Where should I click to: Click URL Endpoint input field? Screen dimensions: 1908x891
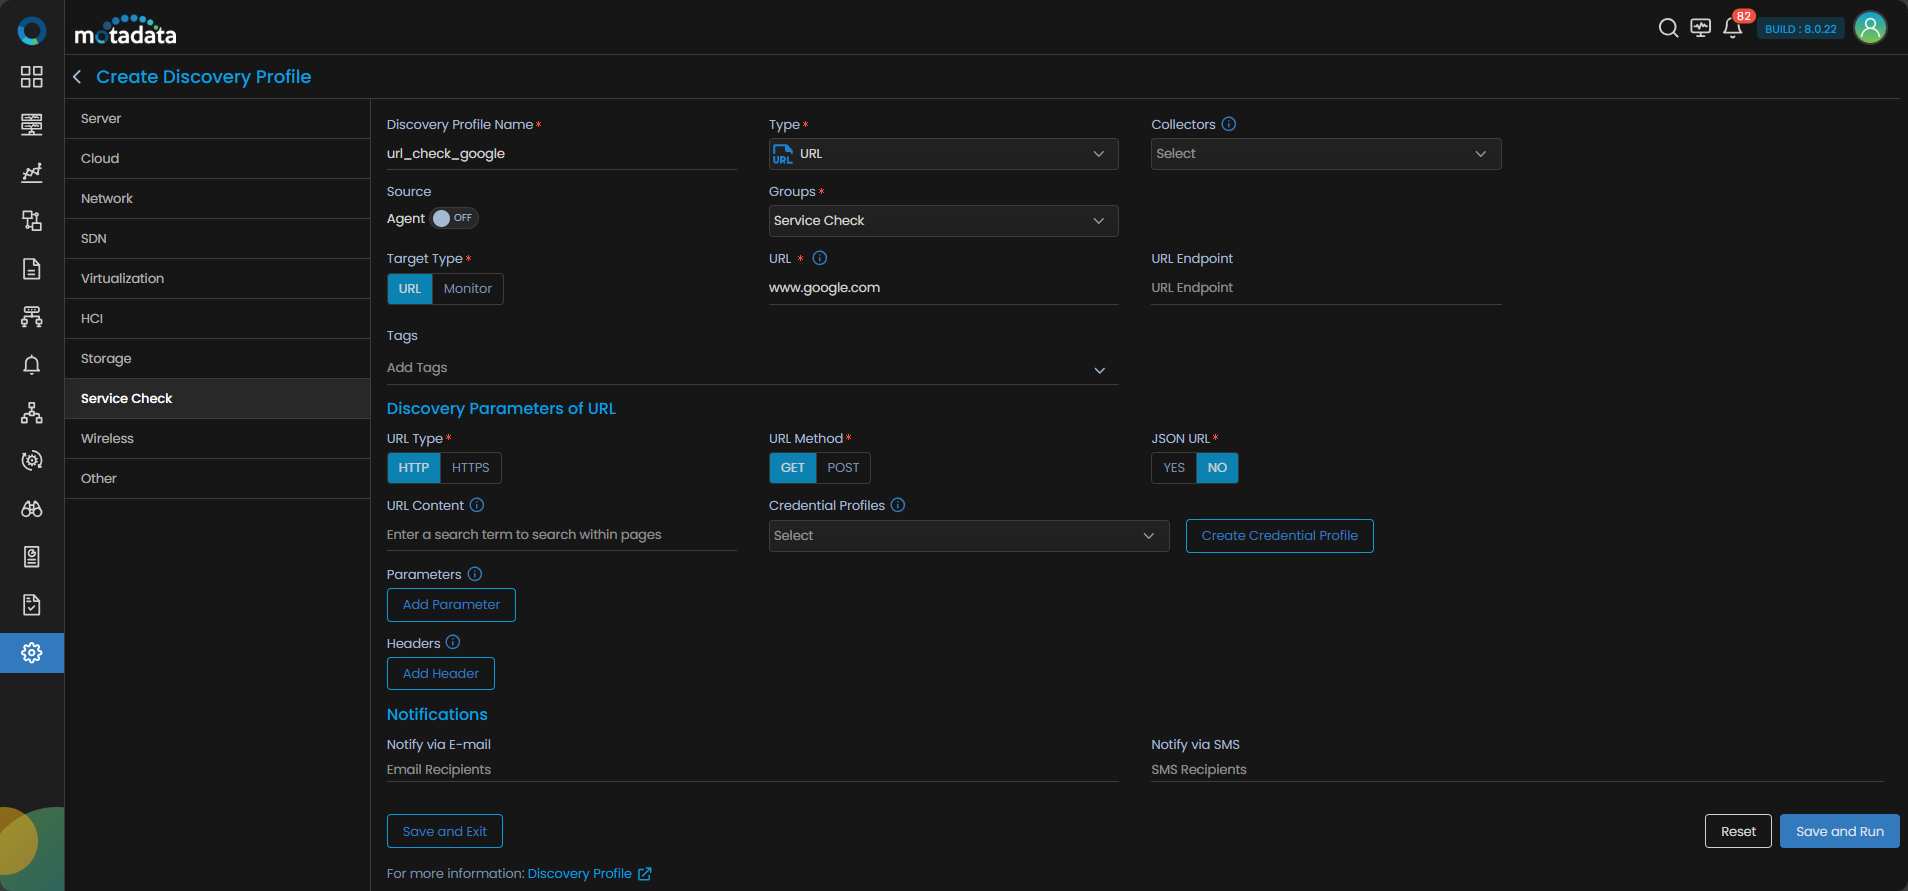[1326, 288]
